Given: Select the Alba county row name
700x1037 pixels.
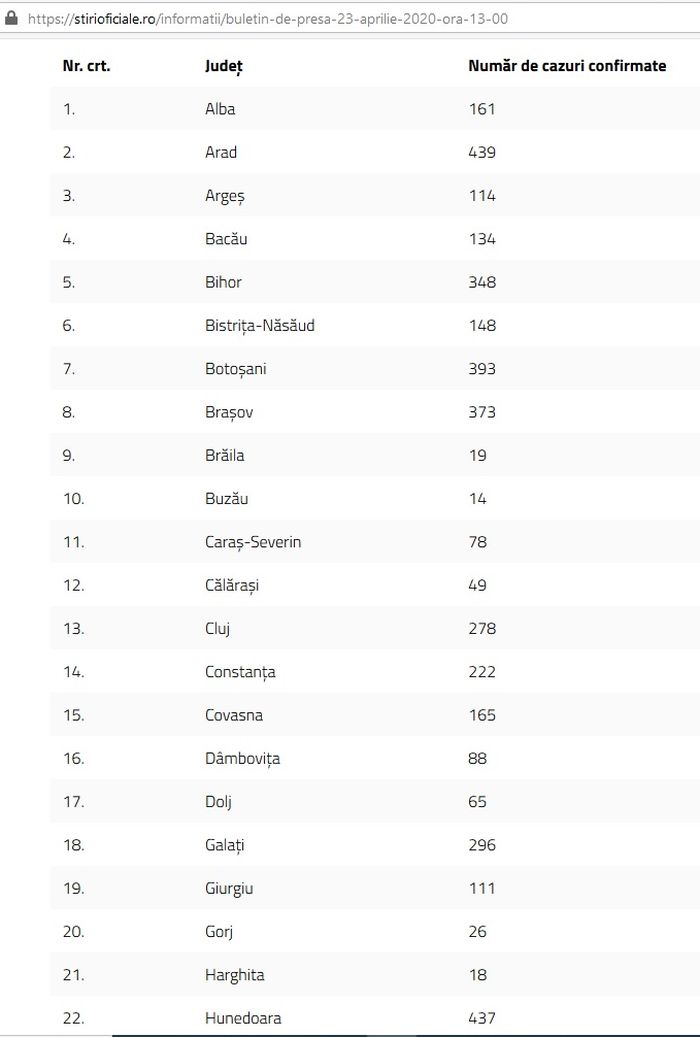Looking at the screenshot, I should [x=220, y=108].
